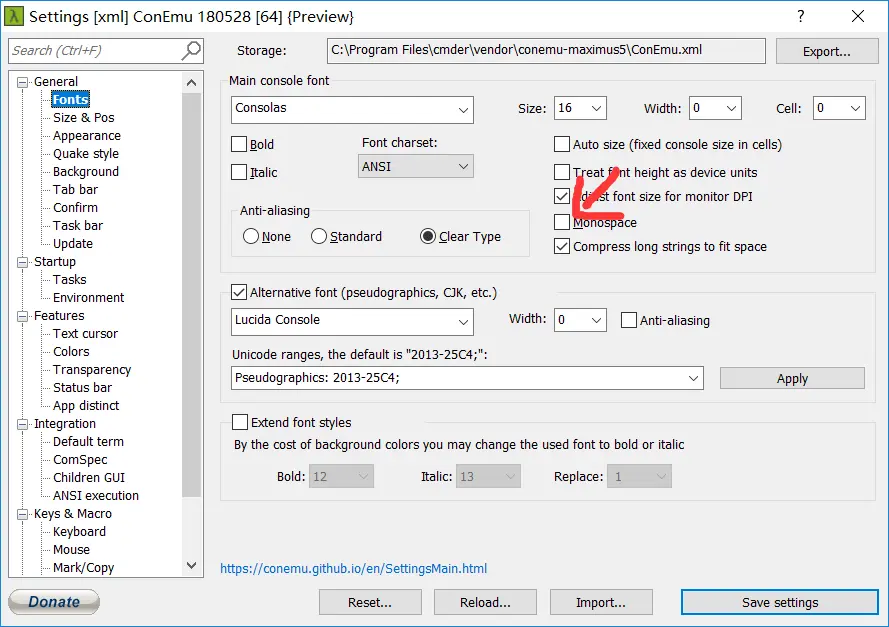Open Tasks settings page
The width and height of the screenshot is (889, 627).
pos(70,279)
